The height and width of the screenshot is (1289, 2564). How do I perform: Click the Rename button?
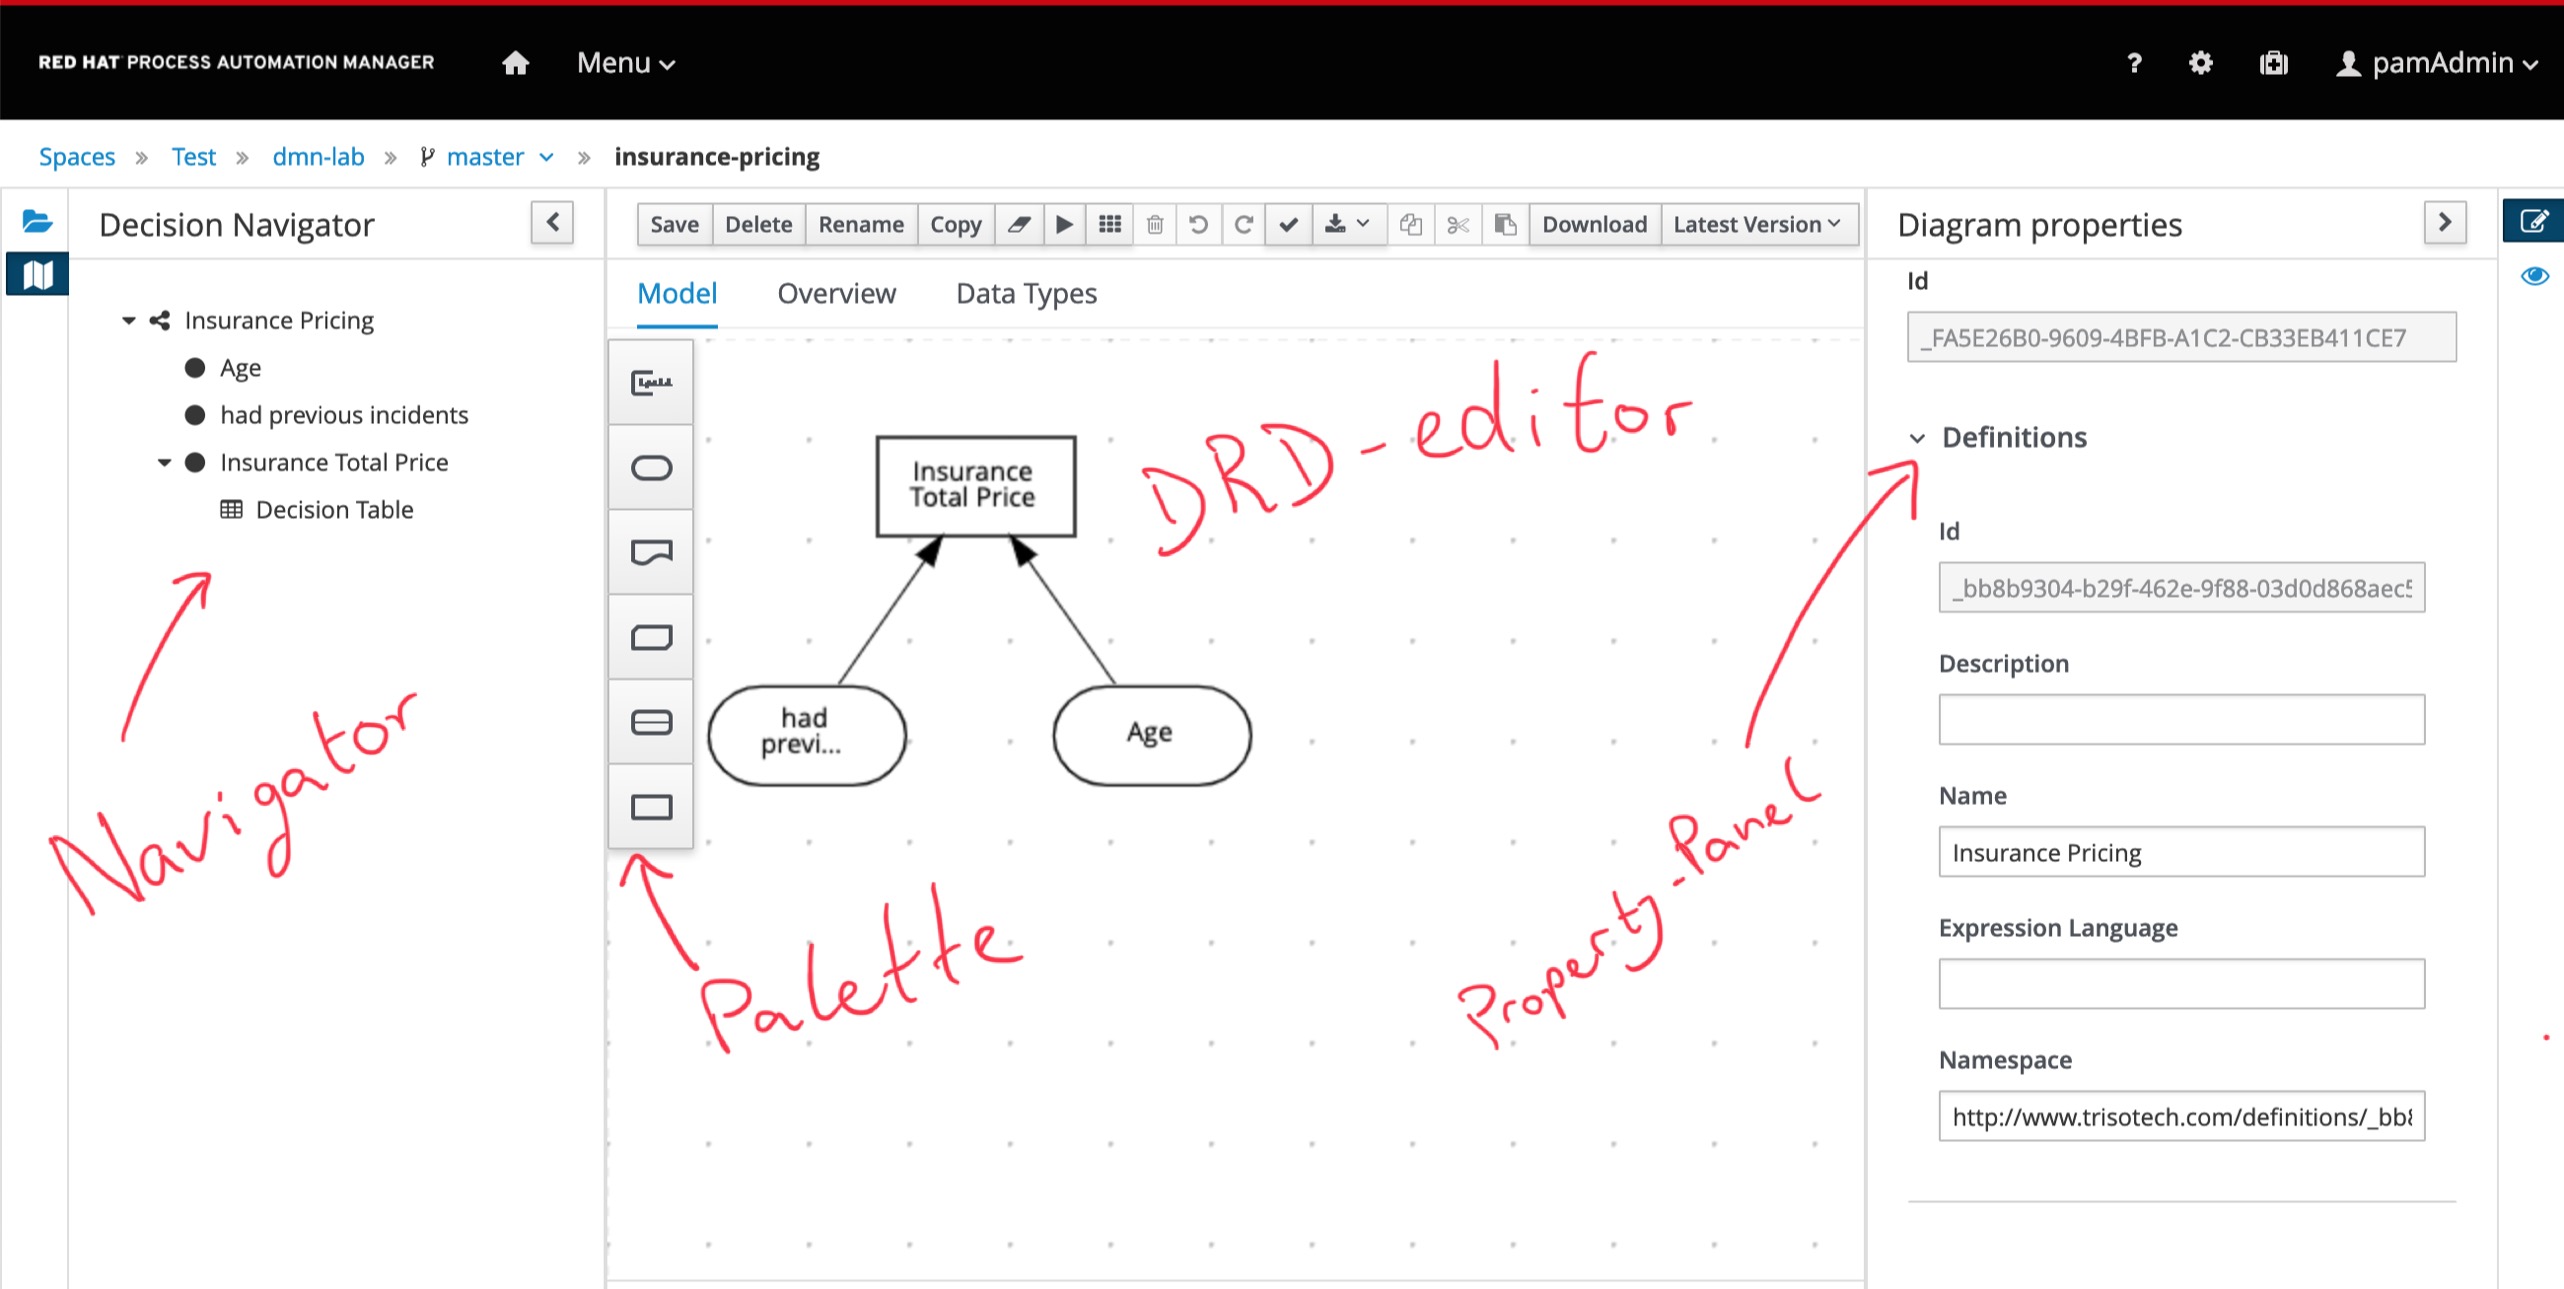pyautogui.click(x=861, y=224)
